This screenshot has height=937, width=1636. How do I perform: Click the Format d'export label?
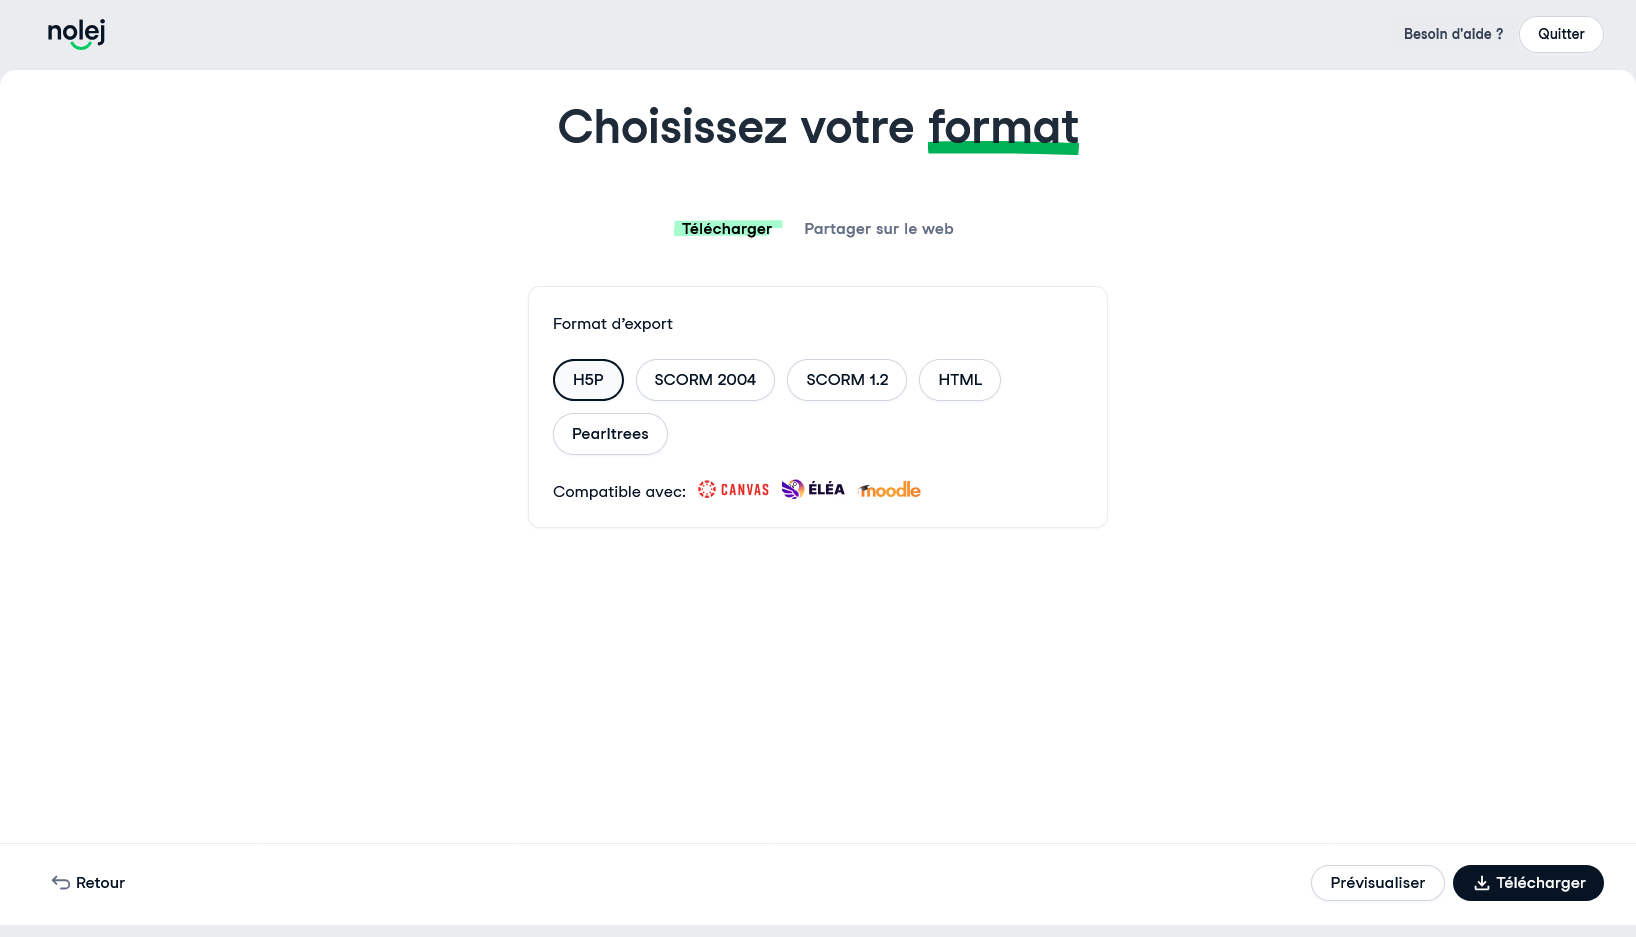[x=613, y=324]
